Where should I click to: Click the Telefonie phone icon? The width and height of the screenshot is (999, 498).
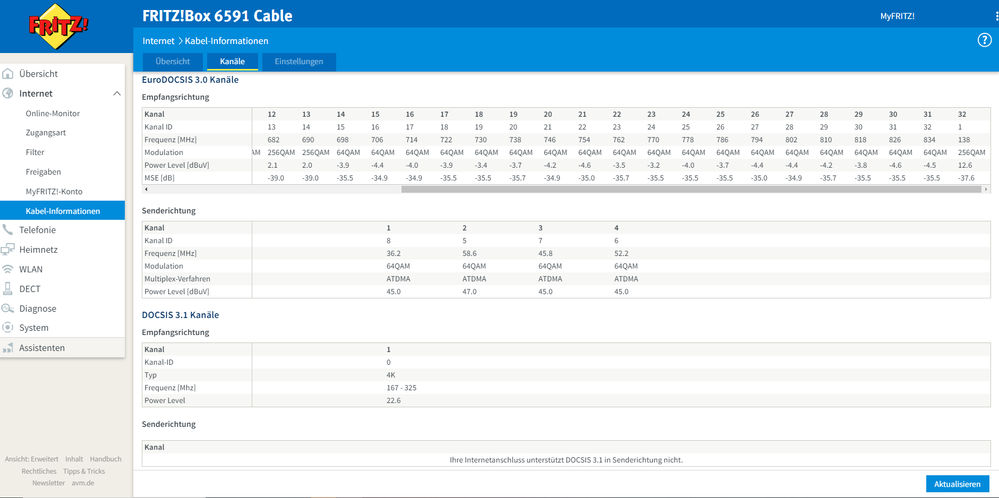9,230
